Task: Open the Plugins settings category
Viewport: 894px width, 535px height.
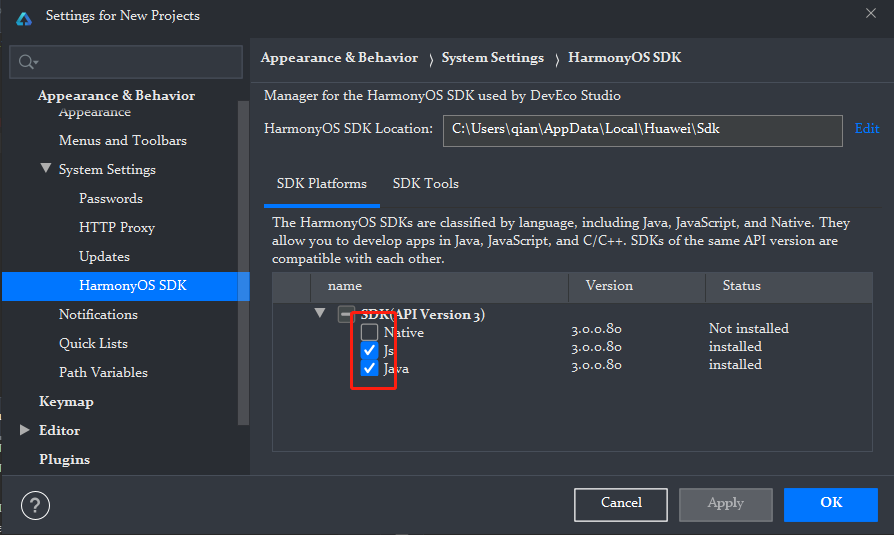Action: (64, 460)
